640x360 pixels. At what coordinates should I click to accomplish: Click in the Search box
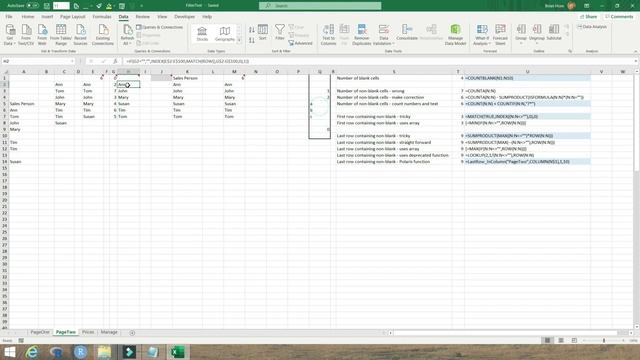pos(320,6)
